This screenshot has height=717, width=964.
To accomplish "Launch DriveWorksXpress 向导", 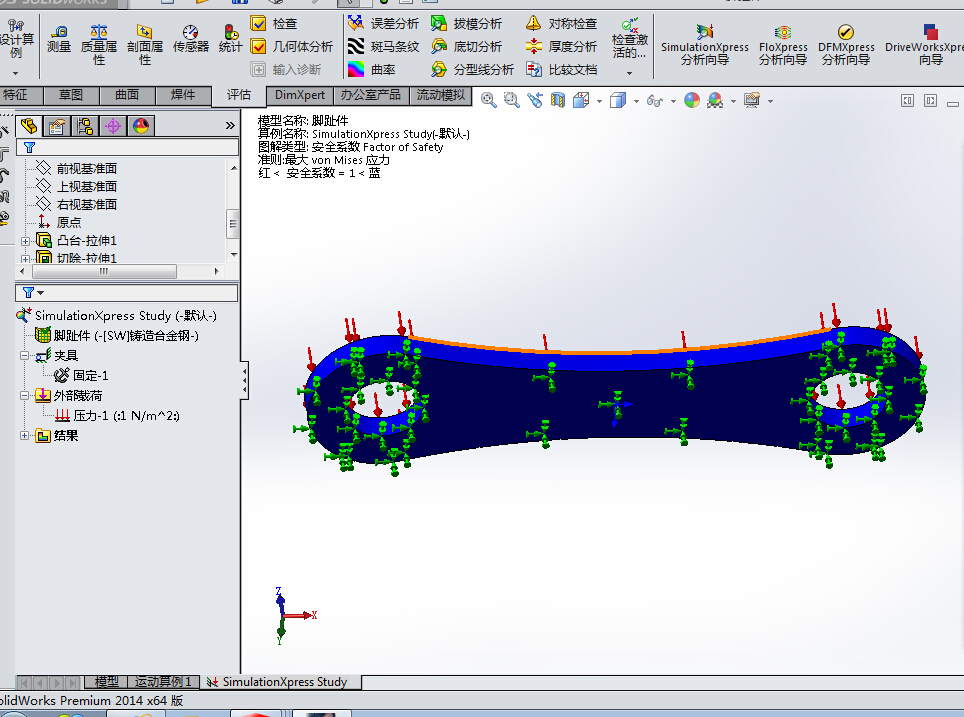I will click(924, 45).
